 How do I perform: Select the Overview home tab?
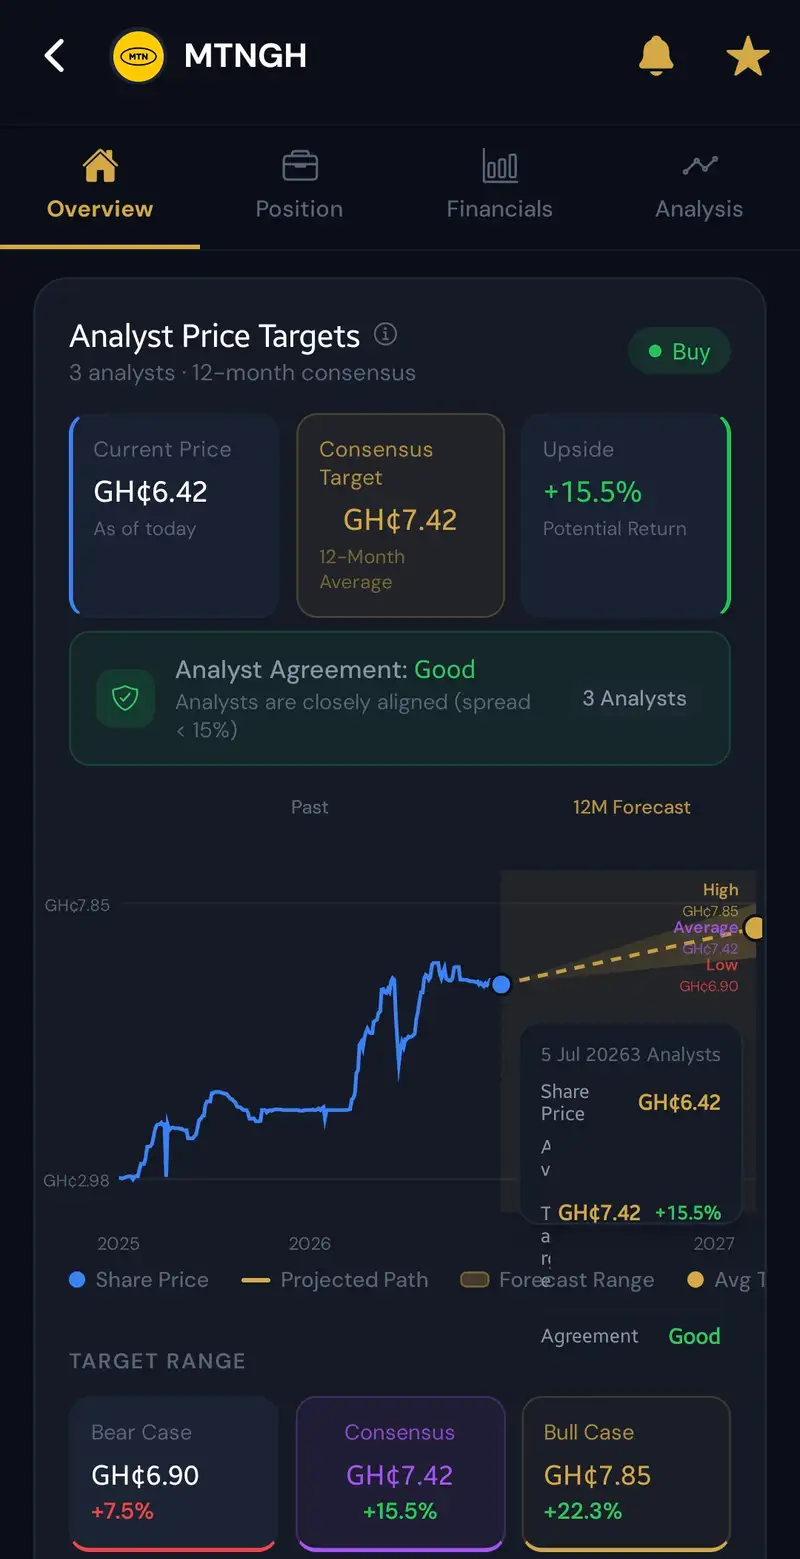[x=100, y=187]
